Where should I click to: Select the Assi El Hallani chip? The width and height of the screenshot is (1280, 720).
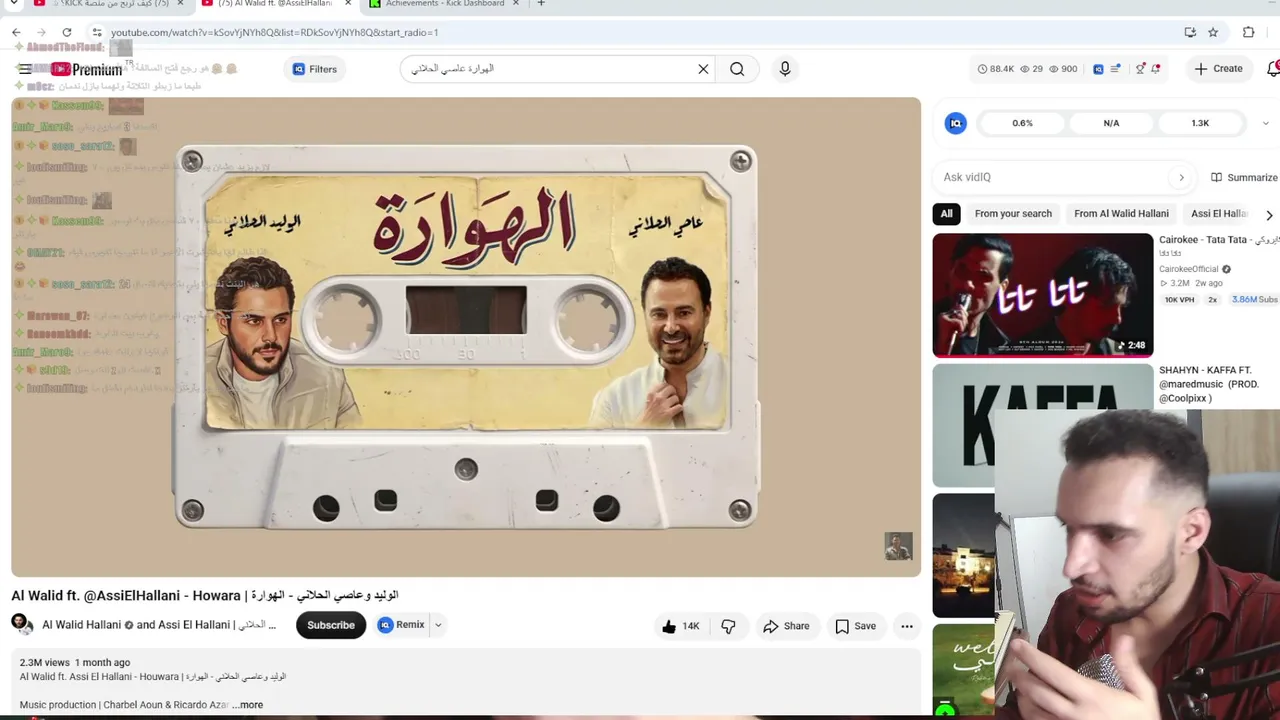pos(1219,214)
